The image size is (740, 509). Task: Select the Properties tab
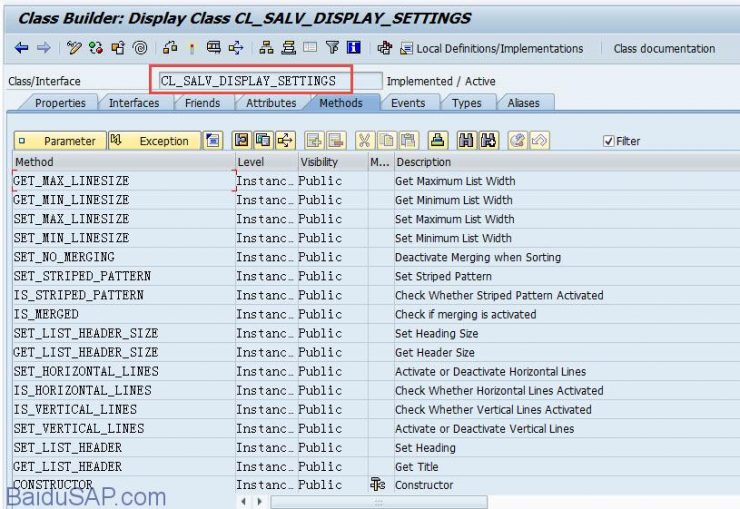(x=60, y=103)
